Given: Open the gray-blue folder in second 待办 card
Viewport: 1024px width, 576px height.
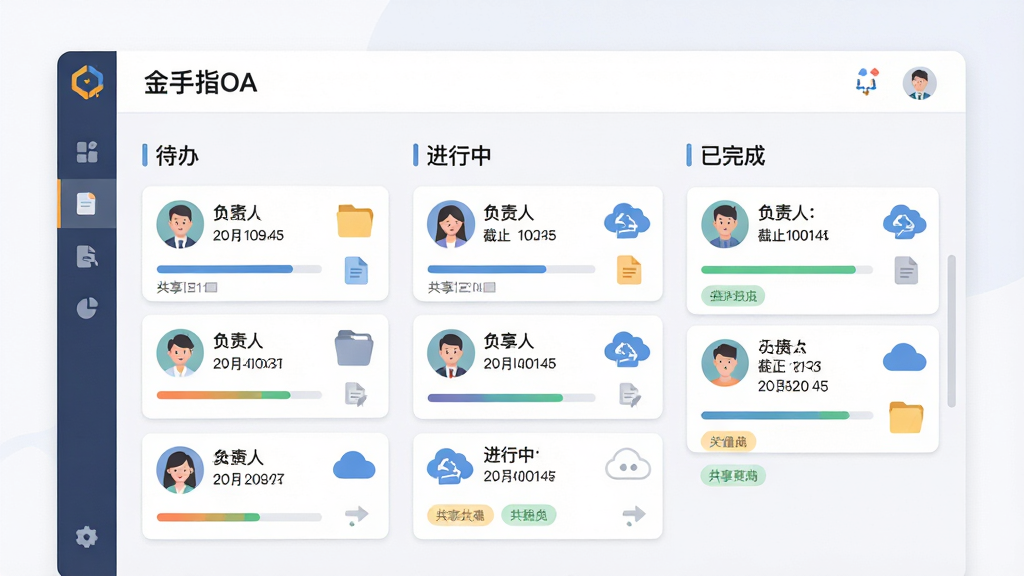Looking at the screenshot, I should (x=354, y=348).
